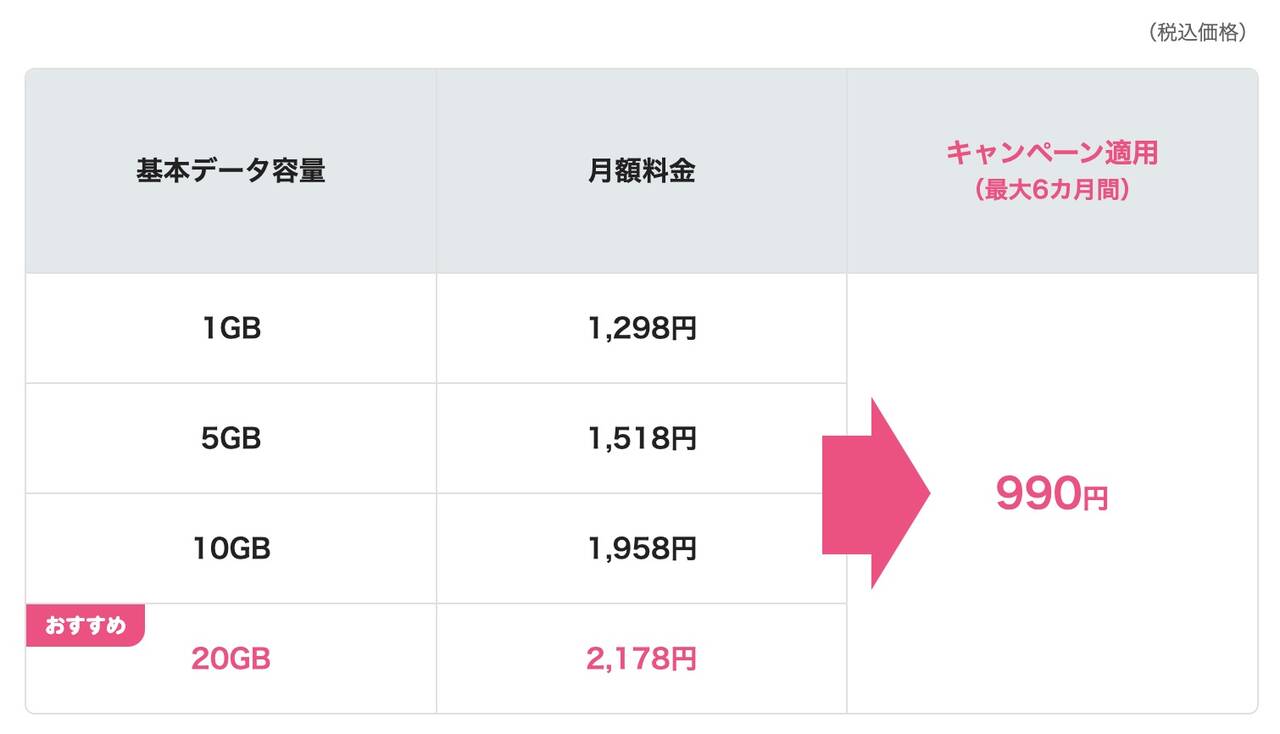Click blank area directly below 990円 price
The height and width of the screenshot is (734, 1280).
(x=1052, y=610)
